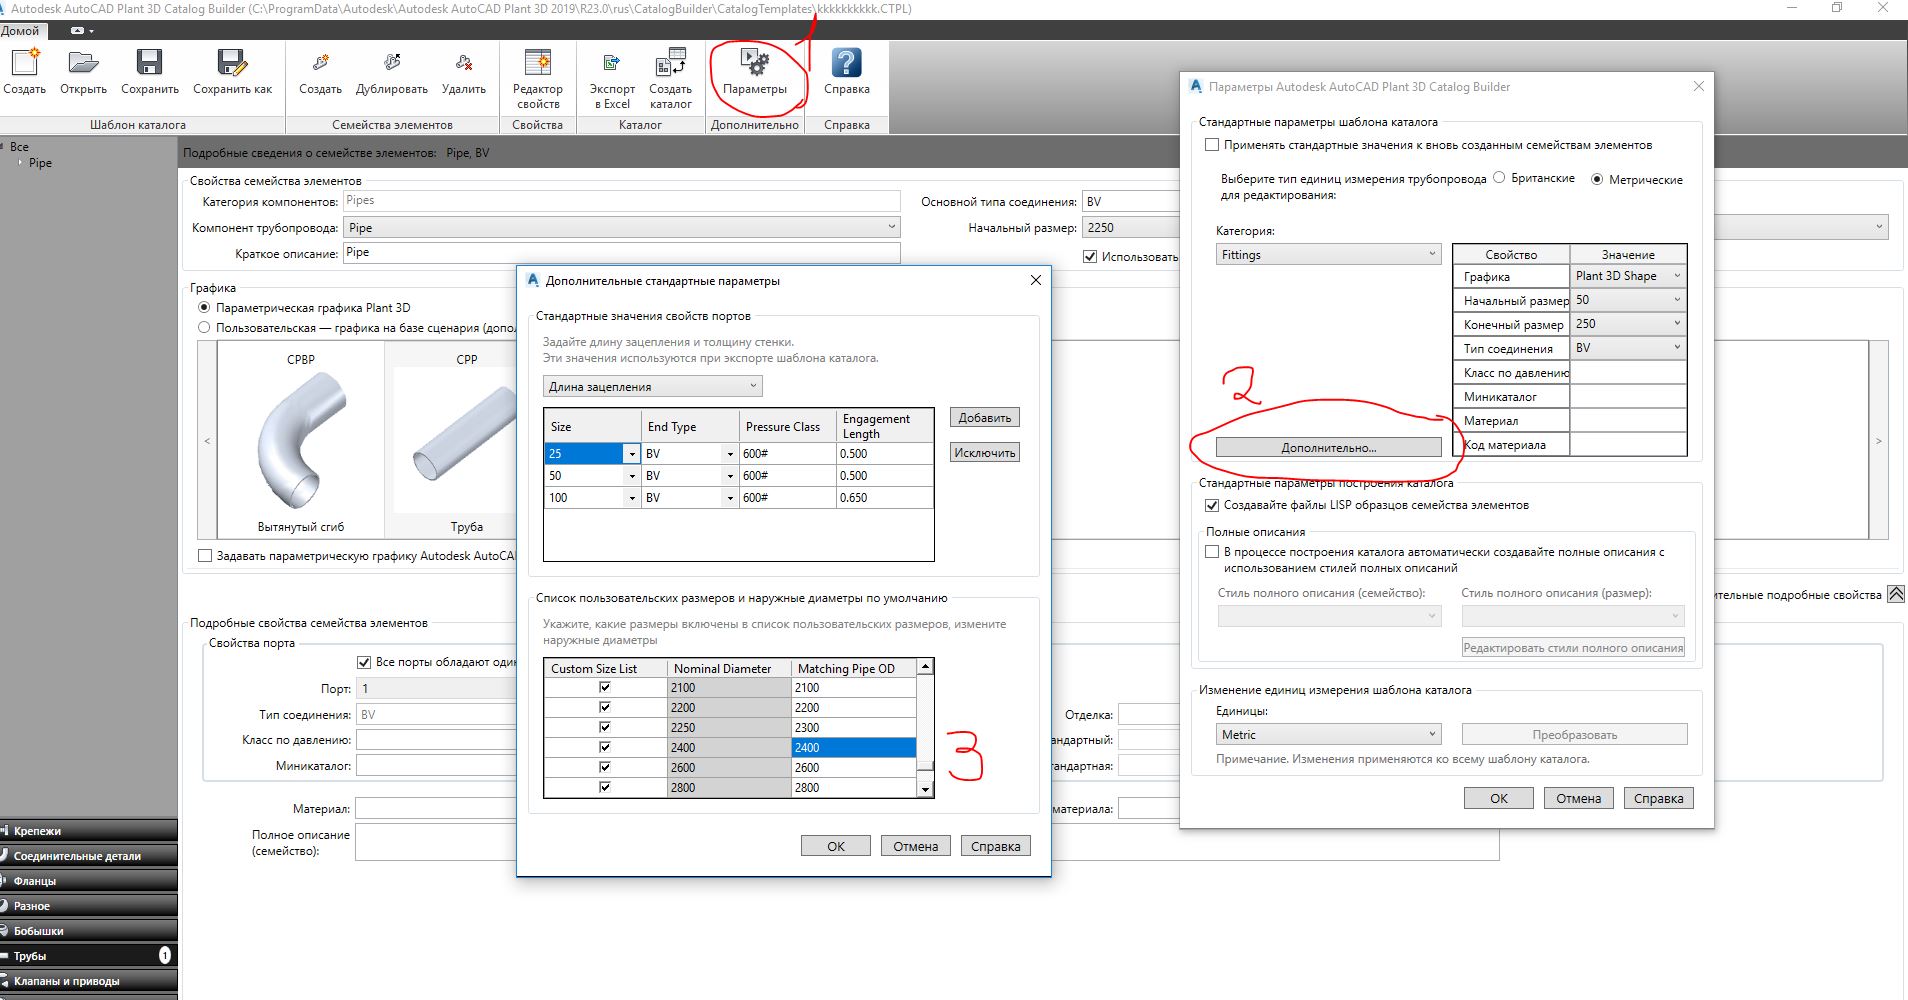Open the Трубы category panel

(x=89, y=955)
